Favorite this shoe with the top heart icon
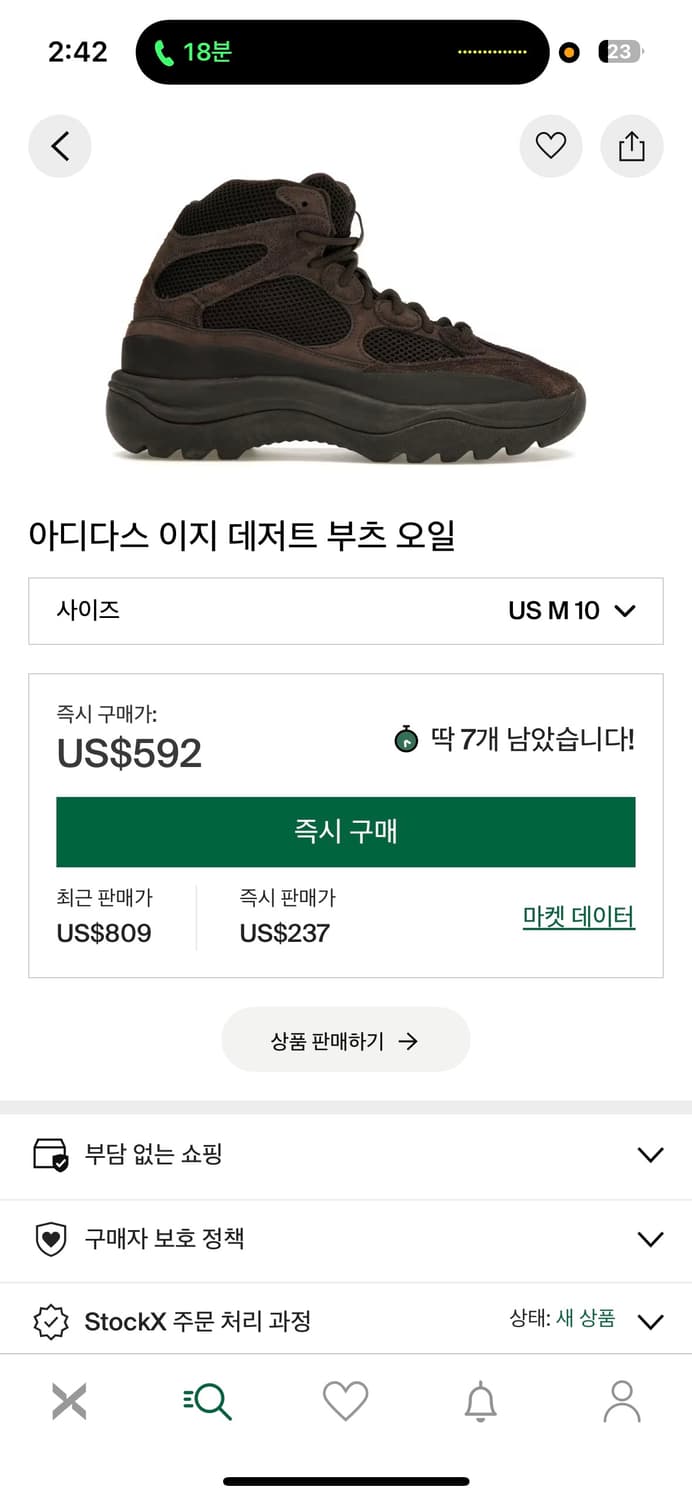Screen dimensions: 692x1500 tap(551, 147)
